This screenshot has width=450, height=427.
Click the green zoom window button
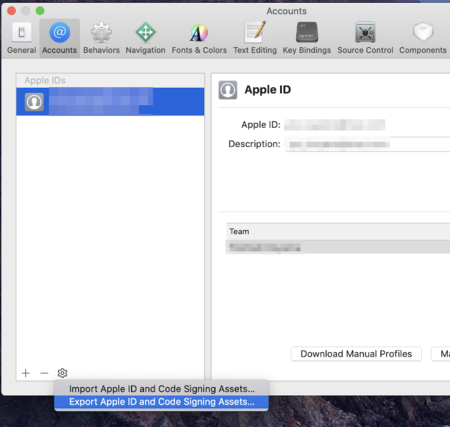click(40, 11)
